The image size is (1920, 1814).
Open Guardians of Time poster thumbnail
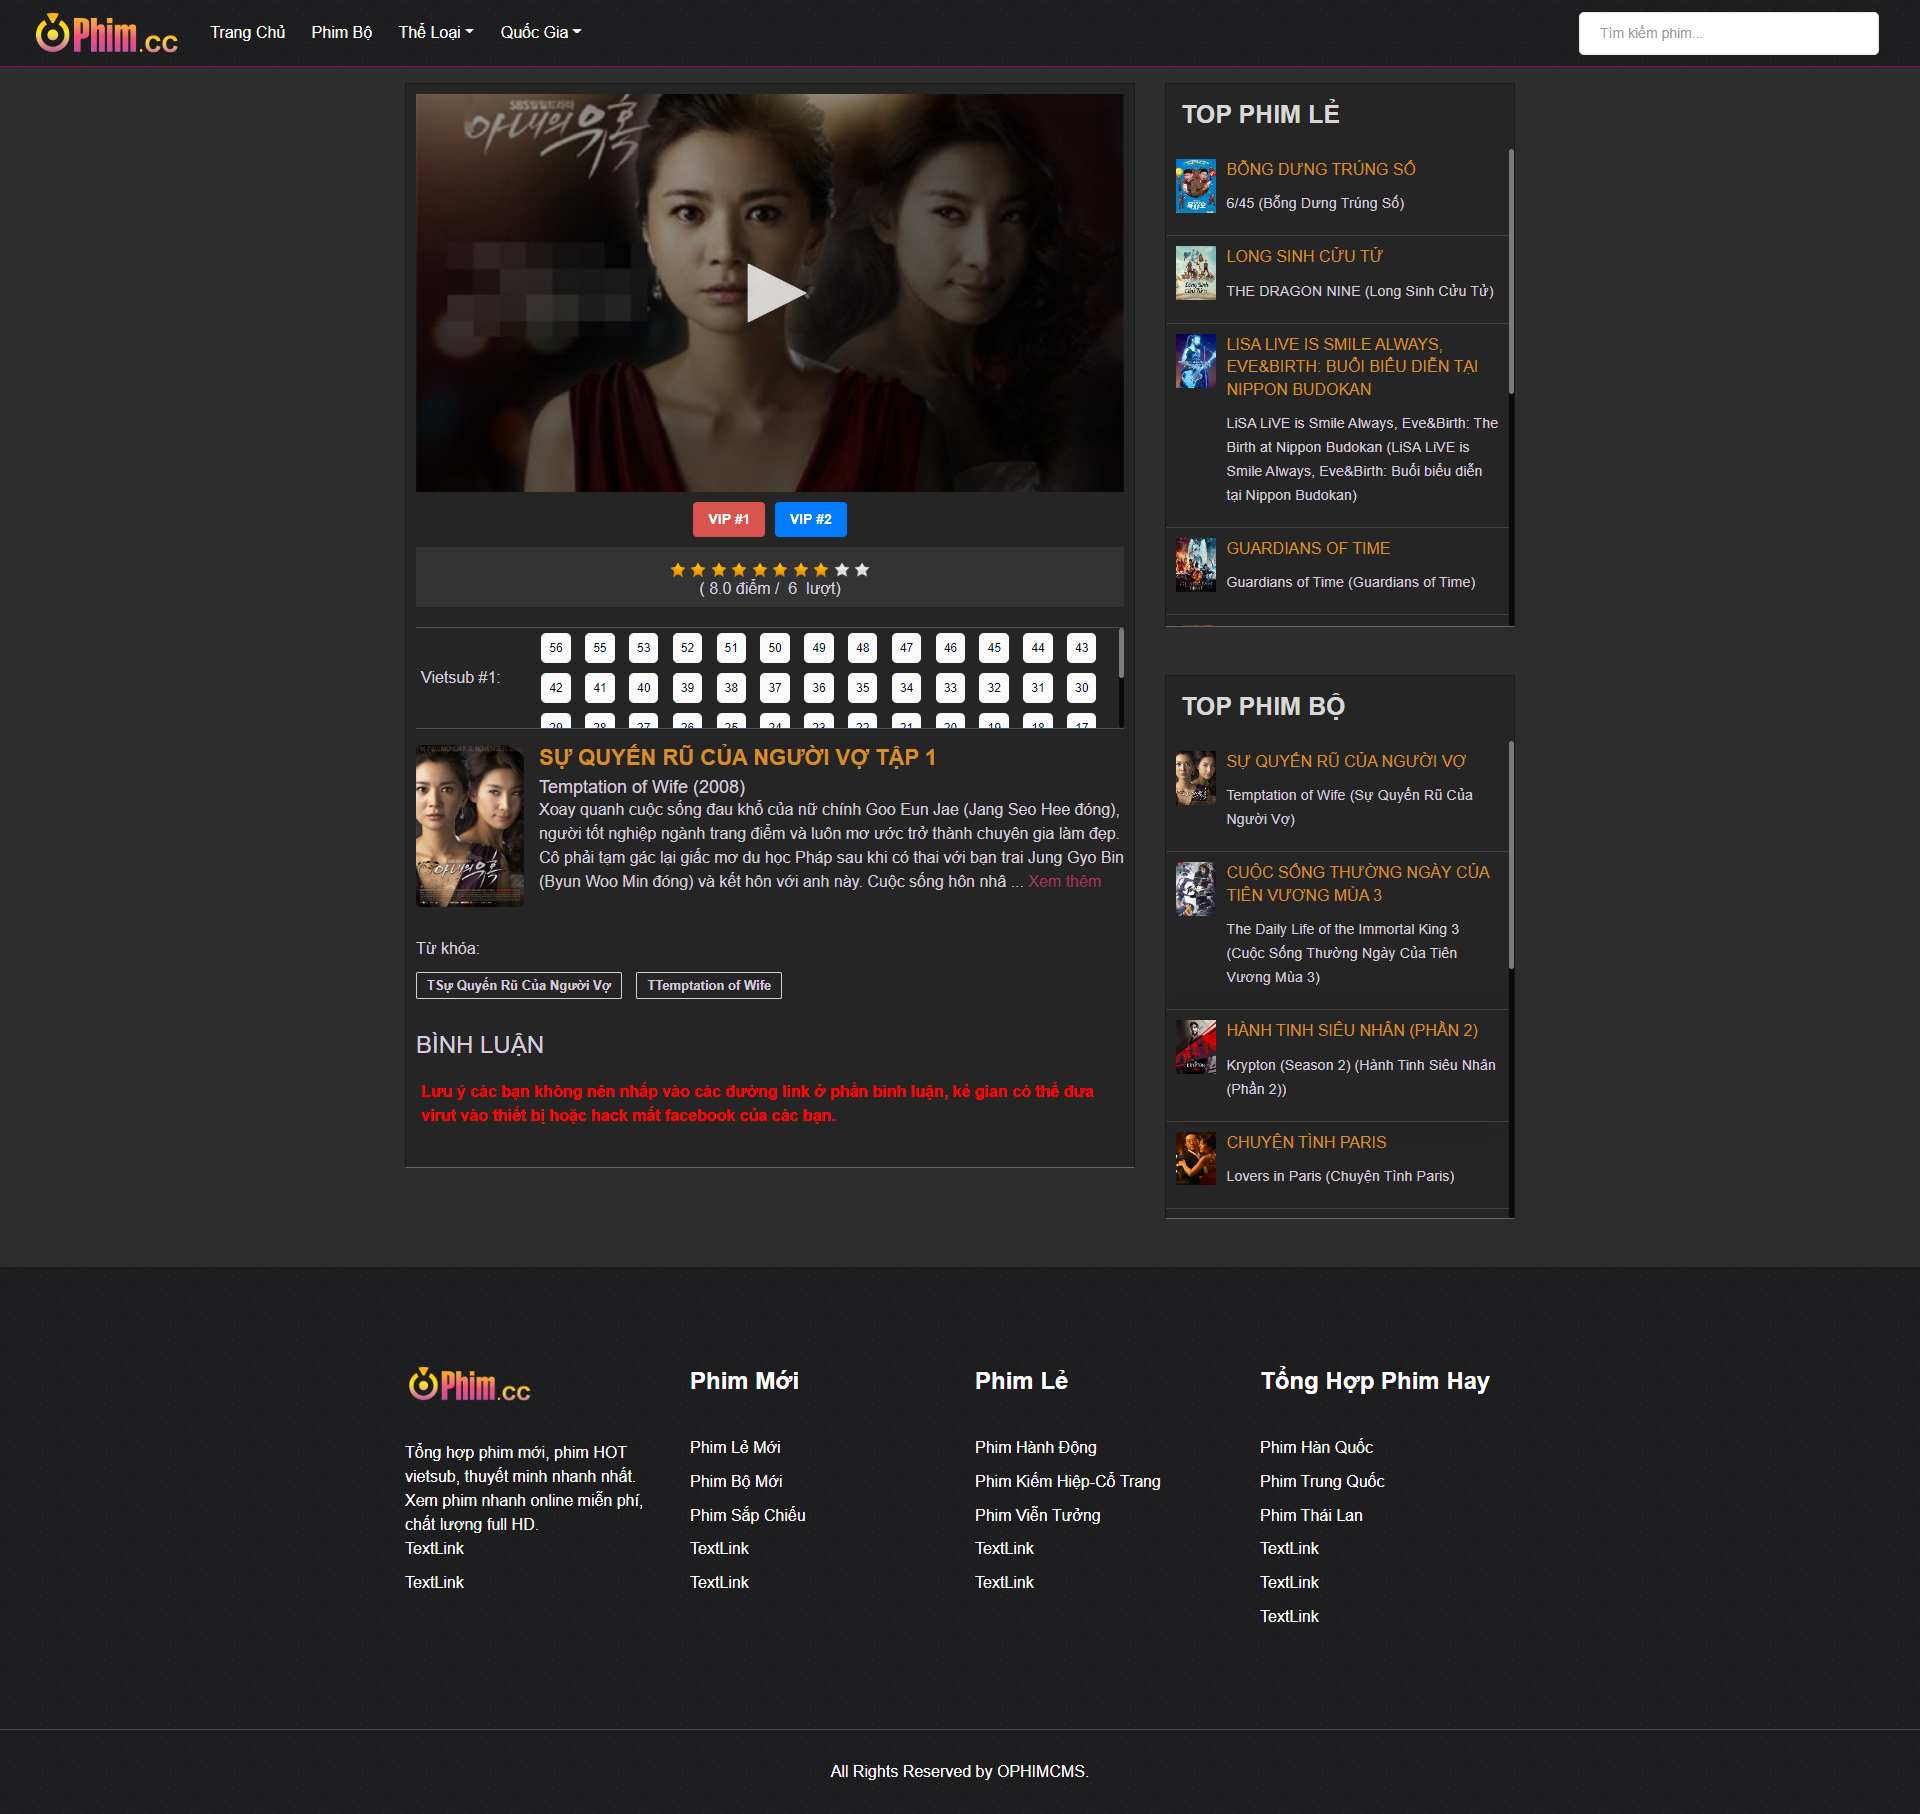click(1195, 565)
